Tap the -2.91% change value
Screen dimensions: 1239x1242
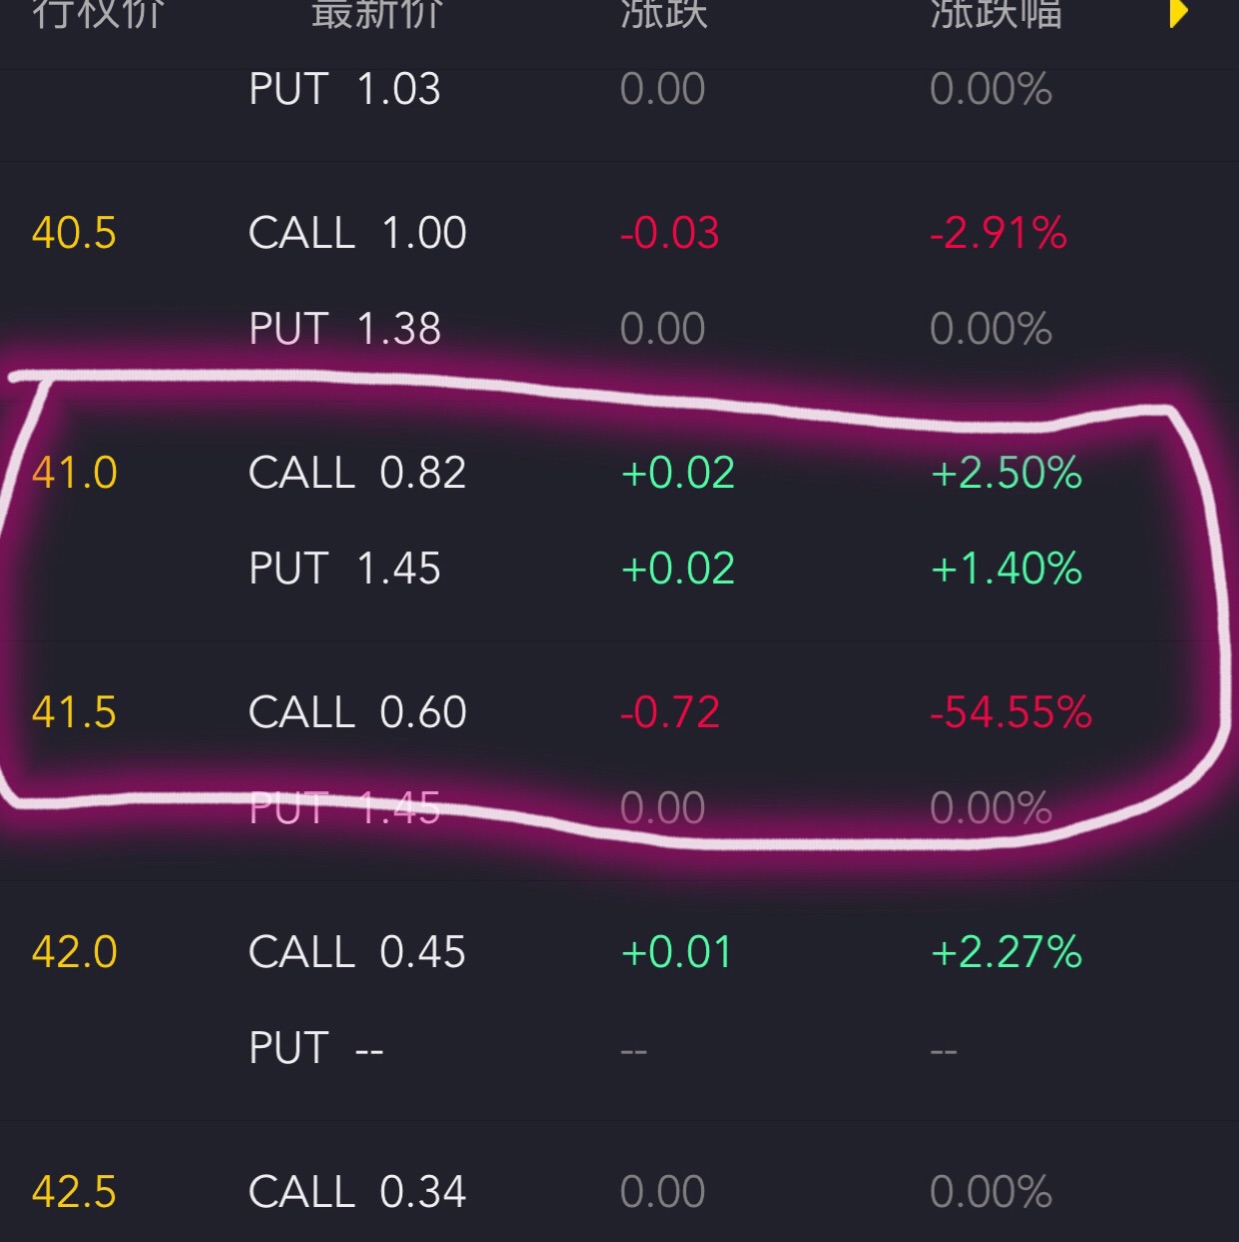(999, 234)
